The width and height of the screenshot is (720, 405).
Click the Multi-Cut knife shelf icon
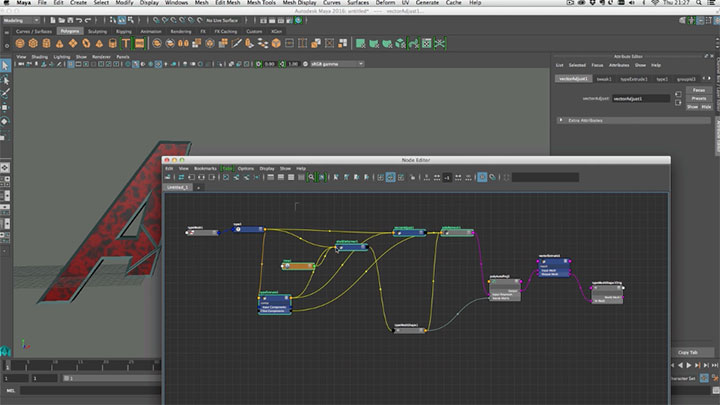236,44
